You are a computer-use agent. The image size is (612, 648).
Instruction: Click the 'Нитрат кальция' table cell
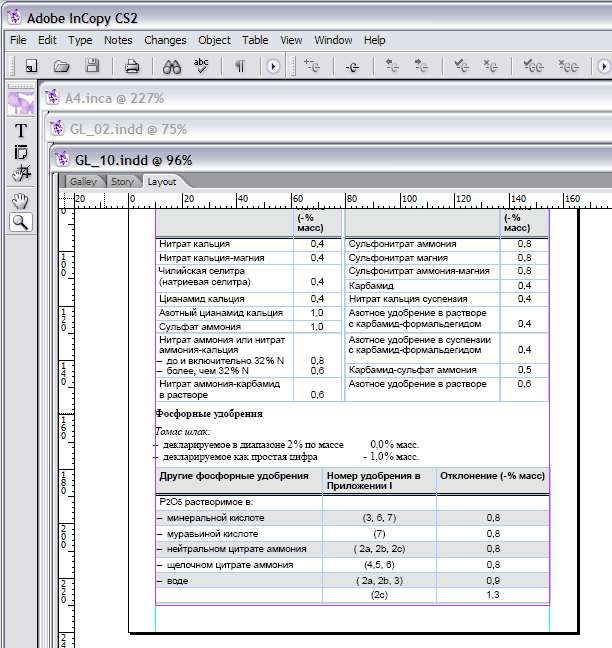click(224, 244)
